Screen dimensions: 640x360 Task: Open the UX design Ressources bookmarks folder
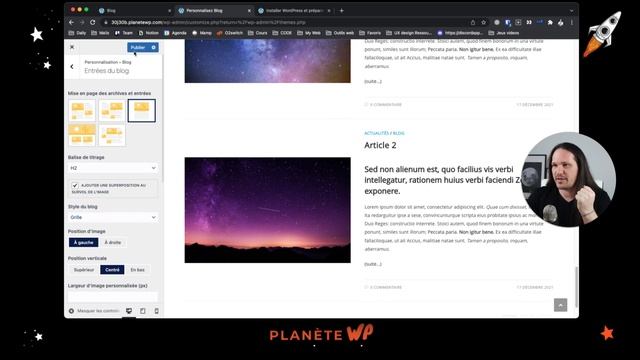pos(409,33)
